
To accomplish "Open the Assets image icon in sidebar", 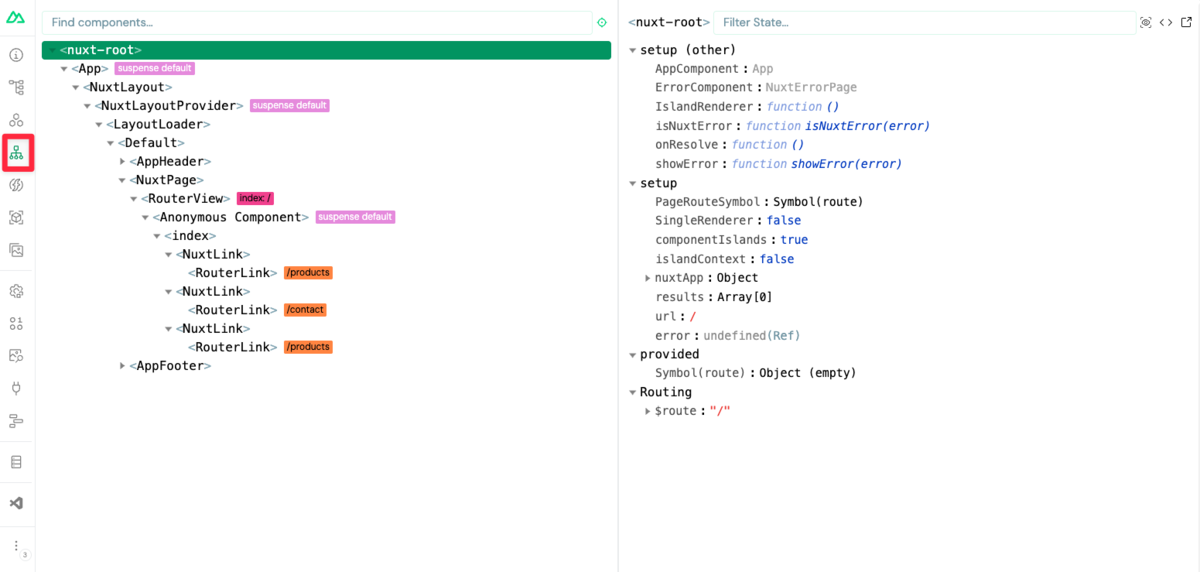I will pyautogui.click(x=16, y=249).
